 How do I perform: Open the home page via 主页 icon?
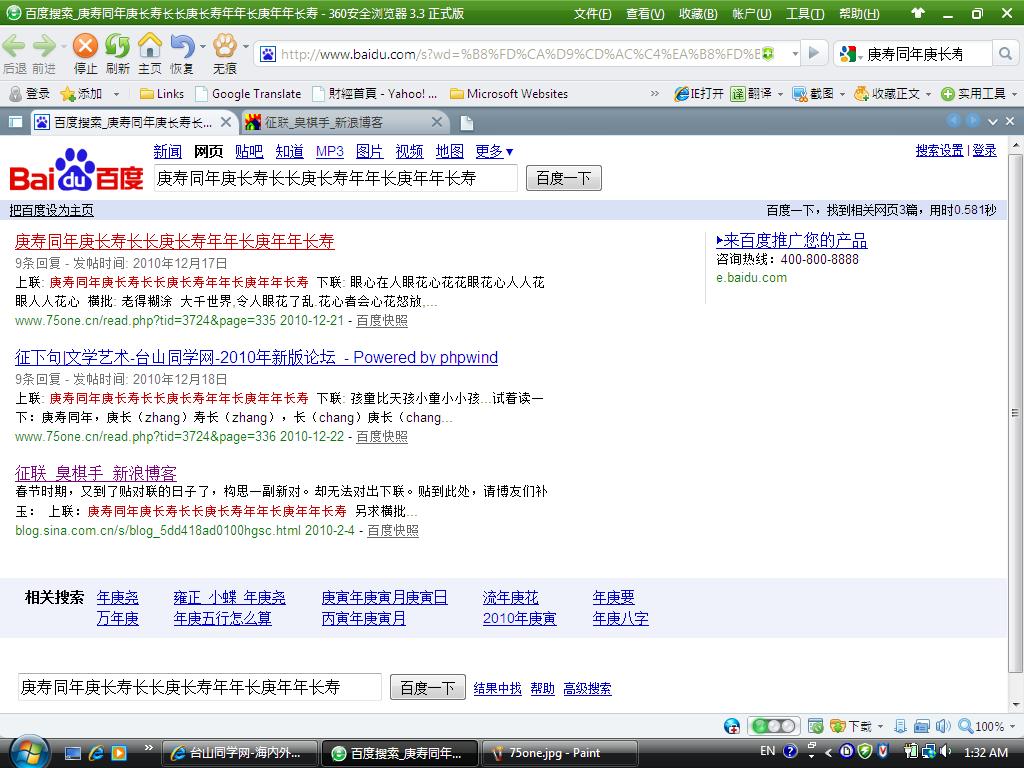point(150,46)
